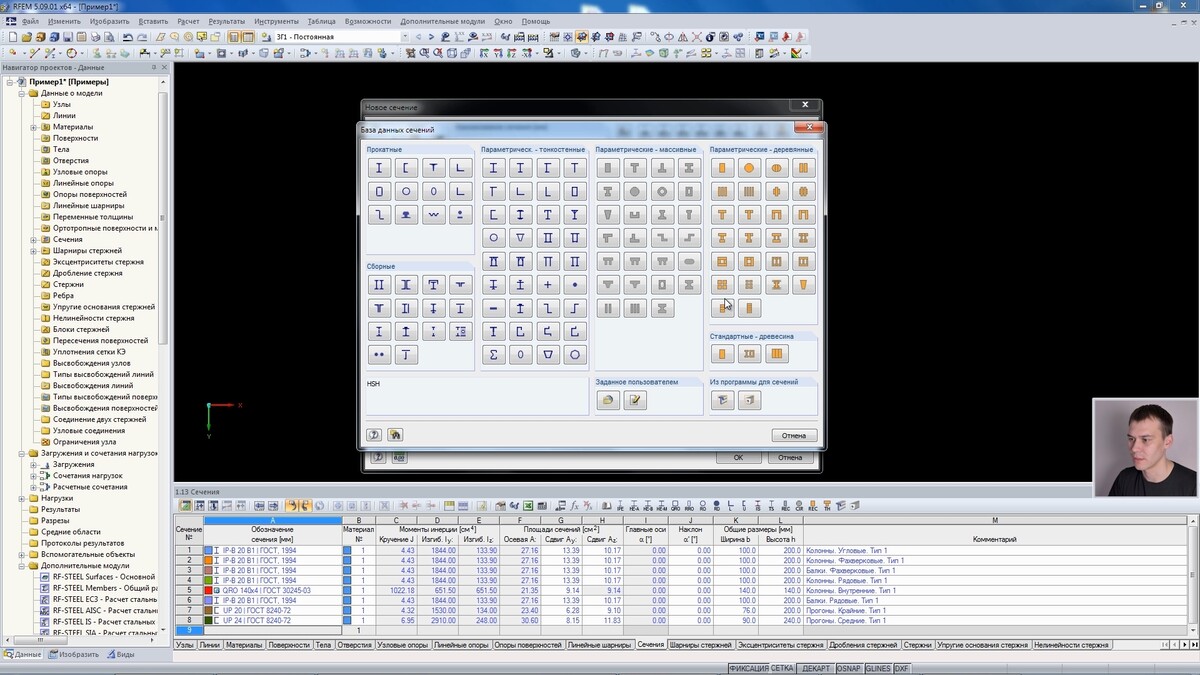The height and width of the screenshot is (675, 1200).
Task: Open the load case dropdown ЗГ1 - Постоянная
Action: (405, 37)
